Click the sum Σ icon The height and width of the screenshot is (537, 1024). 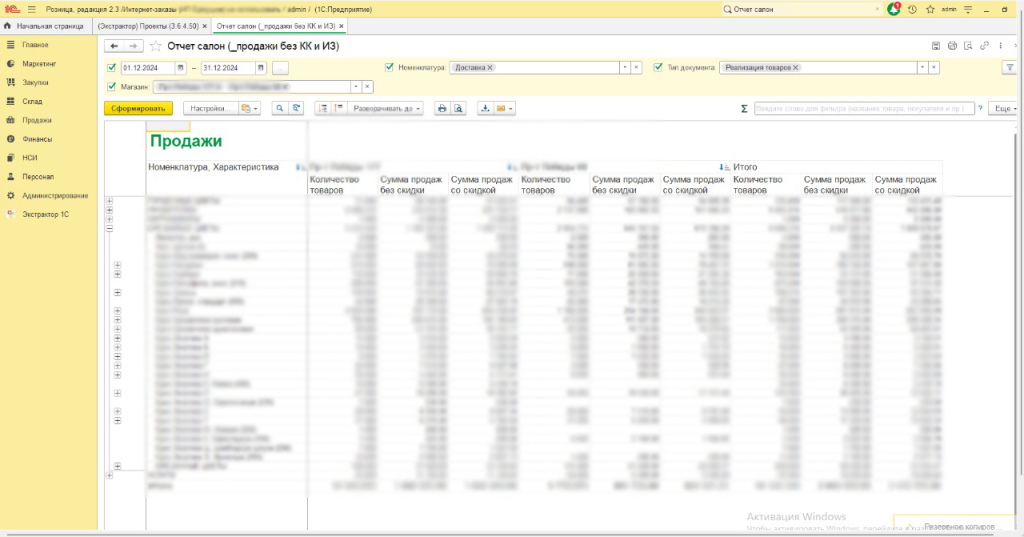coord(744,108)
